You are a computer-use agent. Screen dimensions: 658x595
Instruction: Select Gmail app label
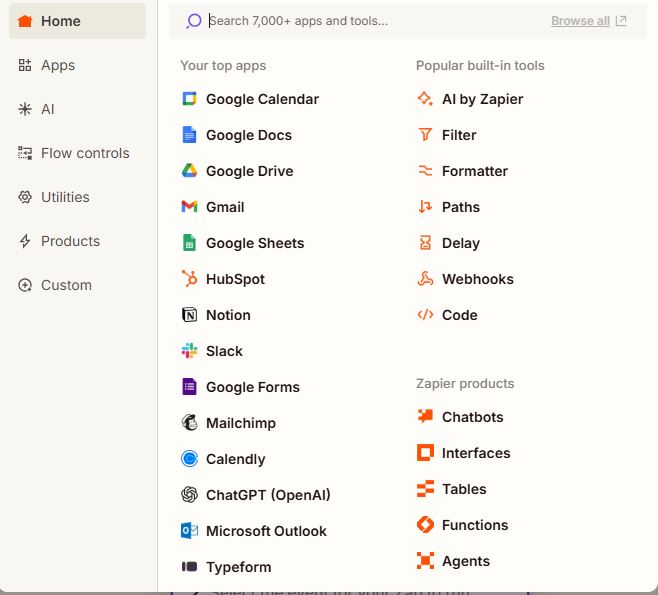(x=225, y=207)
